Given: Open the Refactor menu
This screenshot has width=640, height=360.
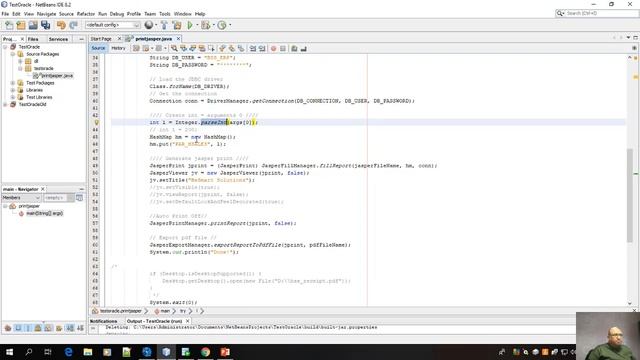Looking at the screenshot, I should click(86, 14).
